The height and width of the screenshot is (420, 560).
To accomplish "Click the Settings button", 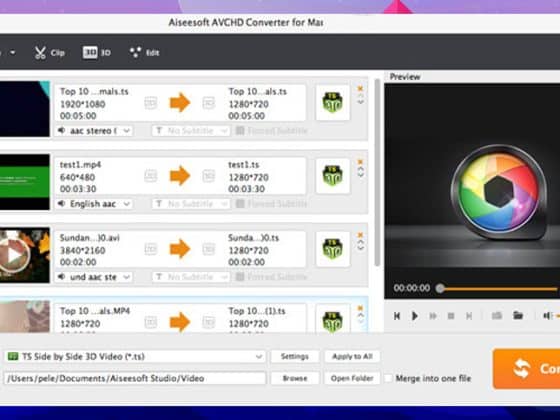I will point(295,356).
